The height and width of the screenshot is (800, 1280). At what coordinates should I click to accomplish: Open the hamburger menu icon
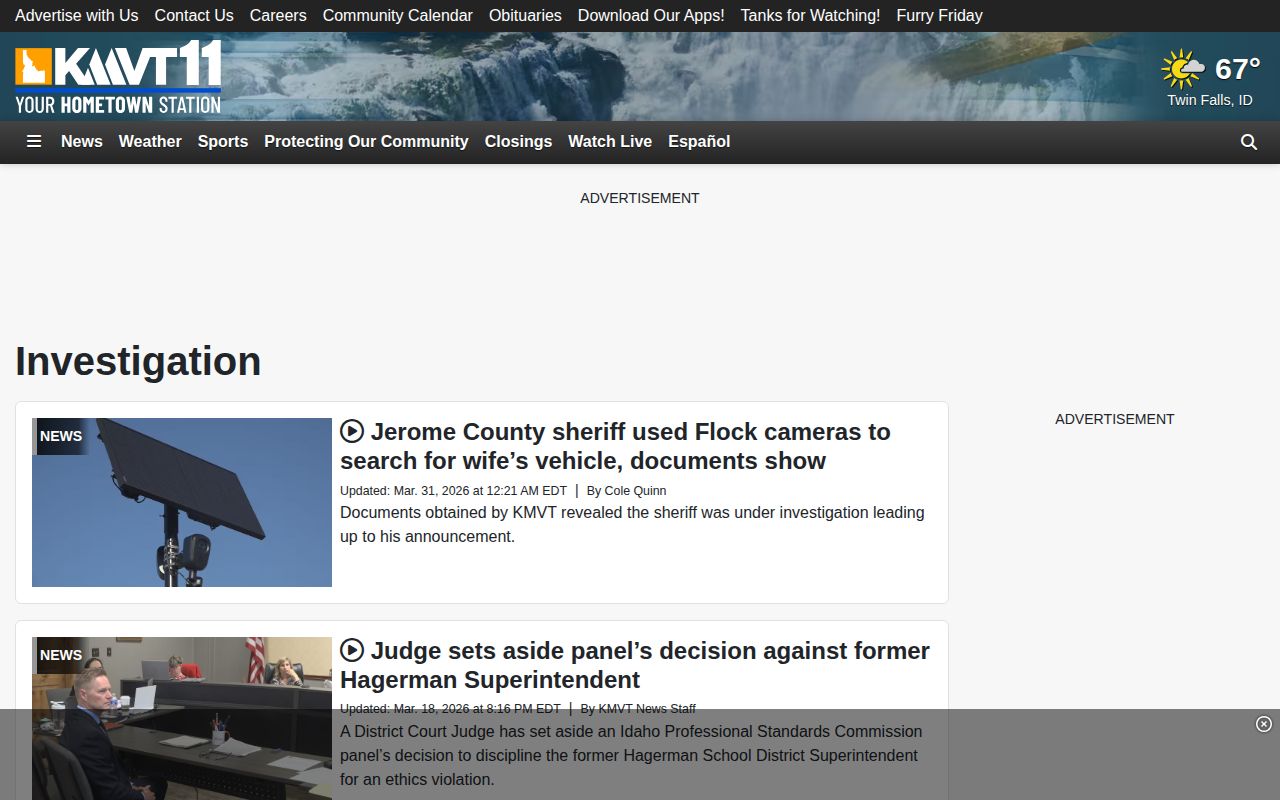tap(34, 142)
